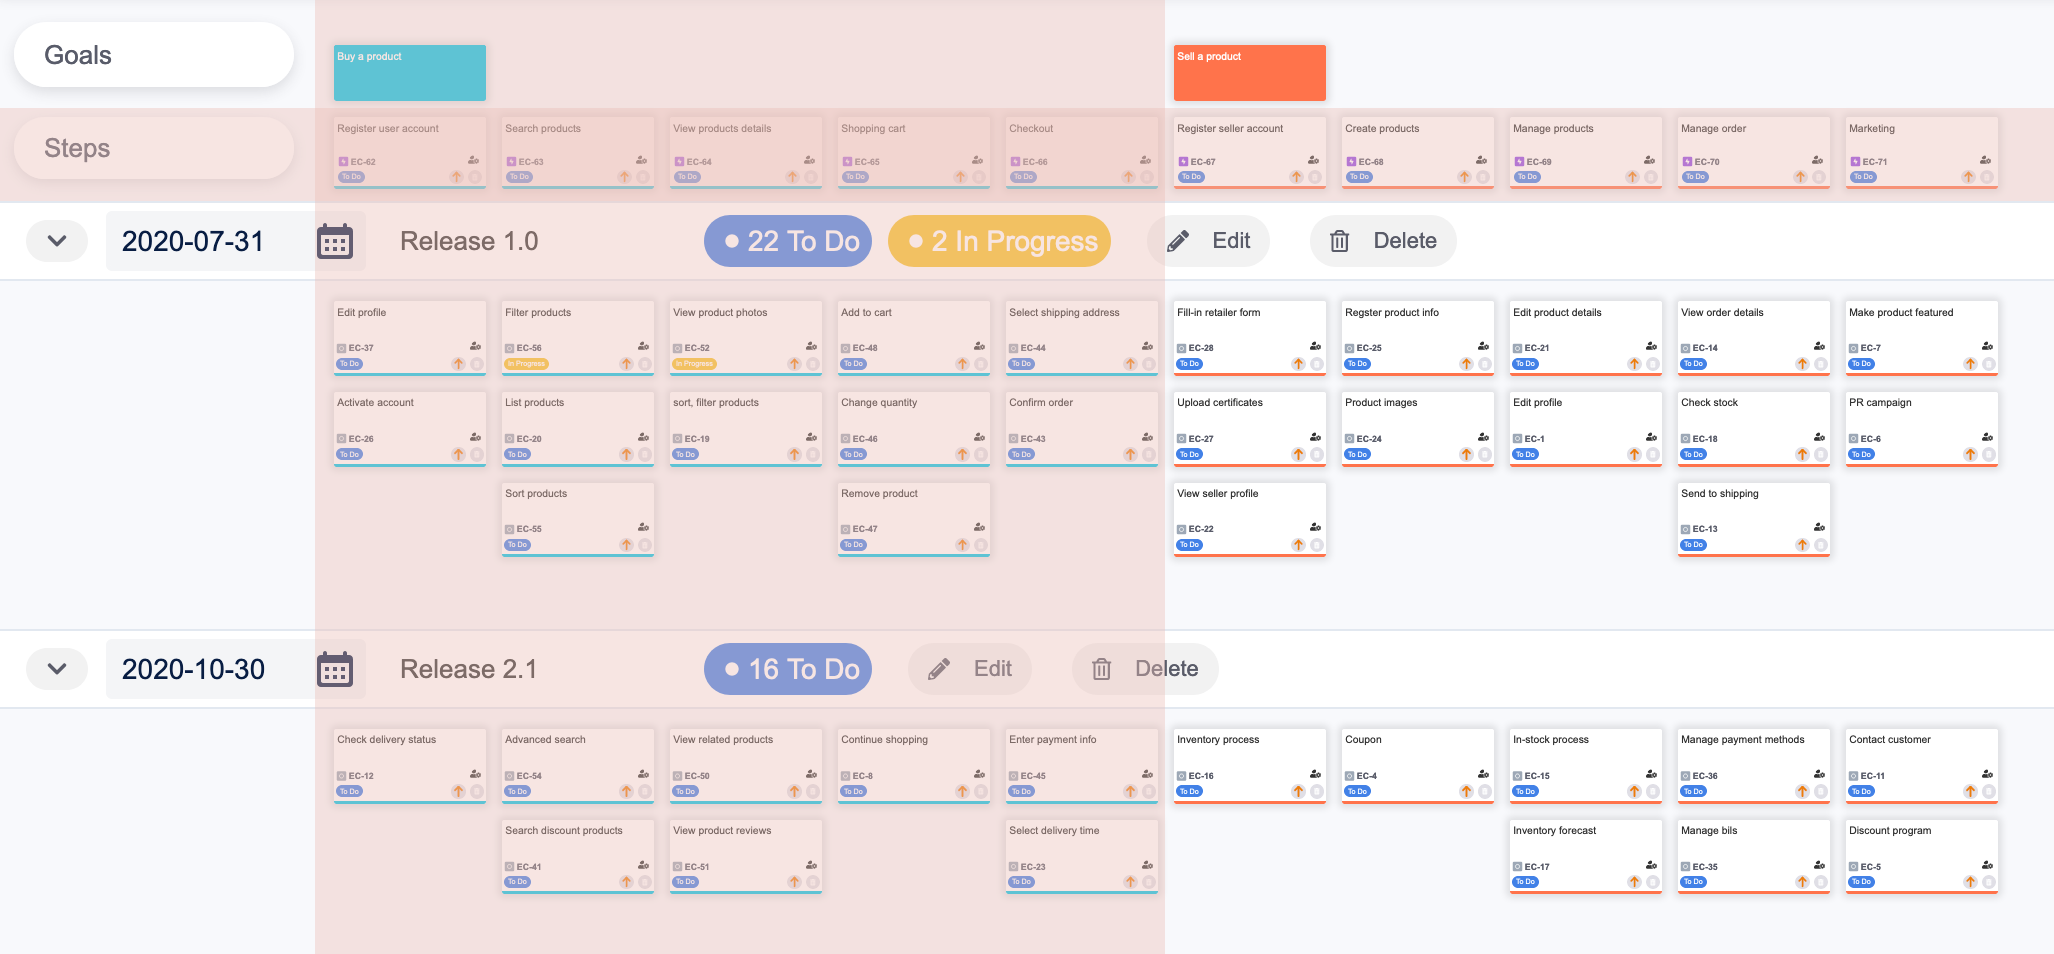Screen dimensions: 2054x954
Task: Click the Delete button for Release 2.1
Action: (x=1145, y=668)
